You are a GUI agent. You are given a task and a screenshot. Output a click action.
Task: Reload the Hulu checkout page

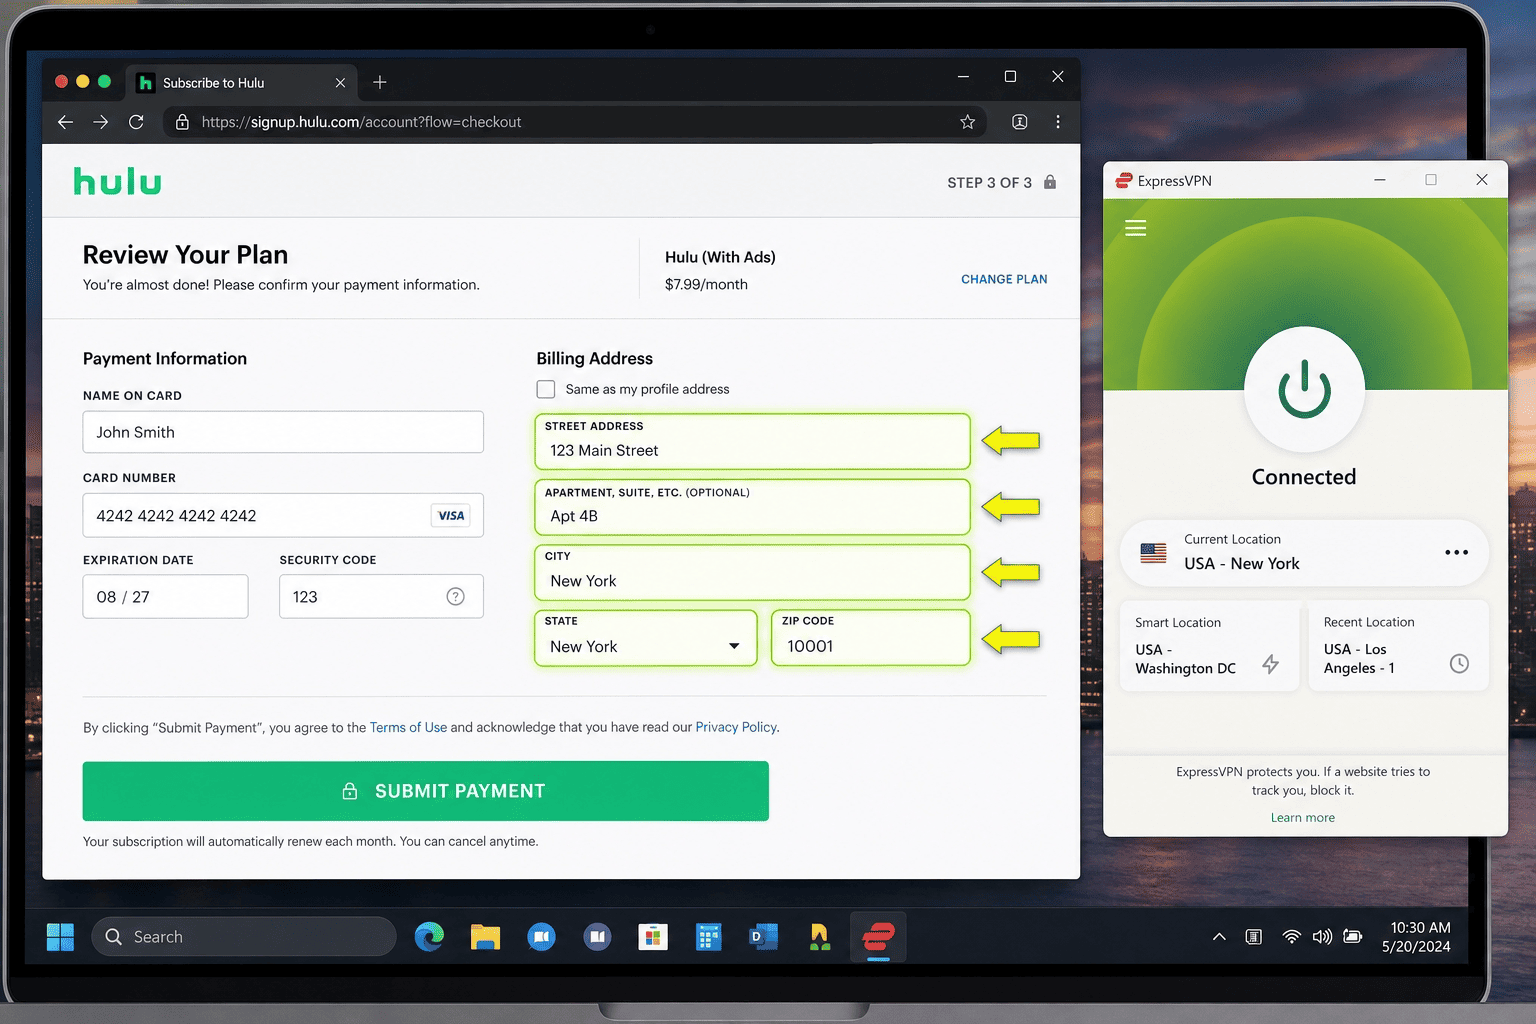click(136, 122)
